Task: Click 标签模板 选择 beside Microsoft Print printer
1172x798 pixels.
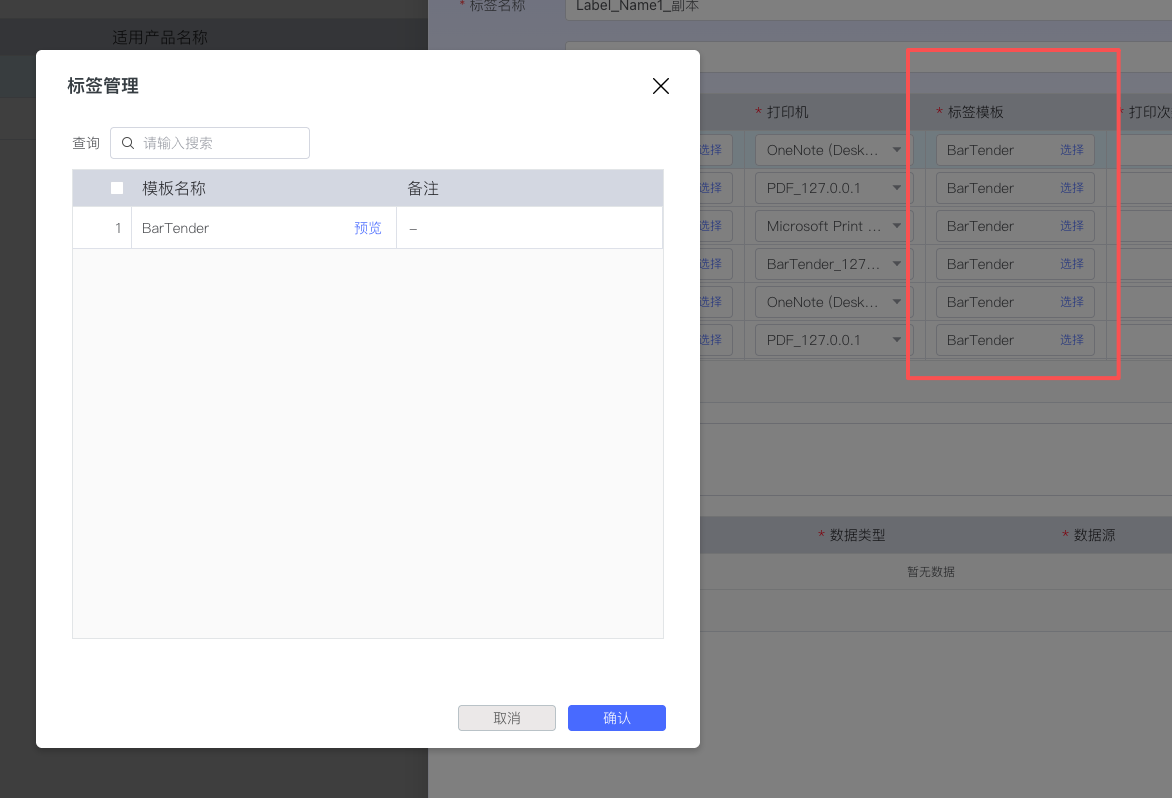Action: [1072, 226]
